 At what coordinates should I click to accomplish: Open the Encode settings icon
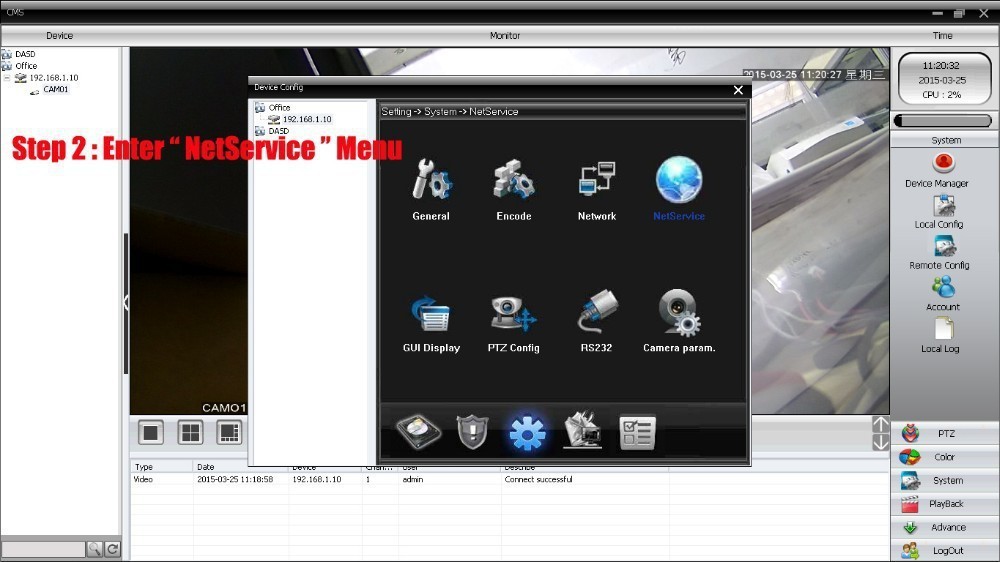(x=514, y=180)
